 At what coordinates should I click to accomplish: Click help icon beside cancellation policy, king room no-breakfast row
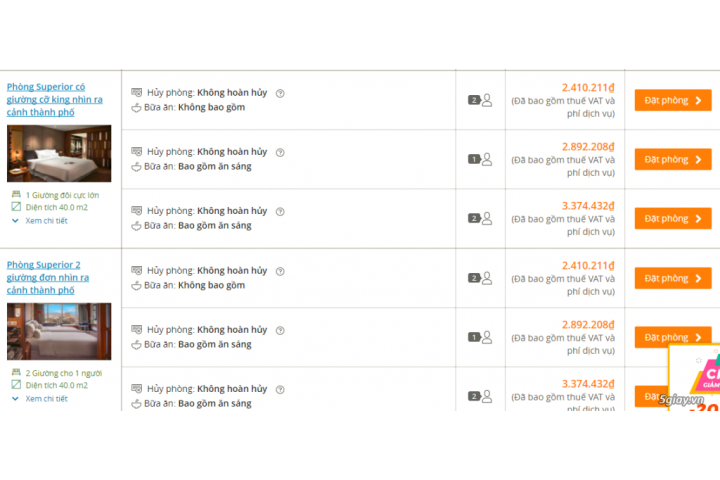[280, 93]
